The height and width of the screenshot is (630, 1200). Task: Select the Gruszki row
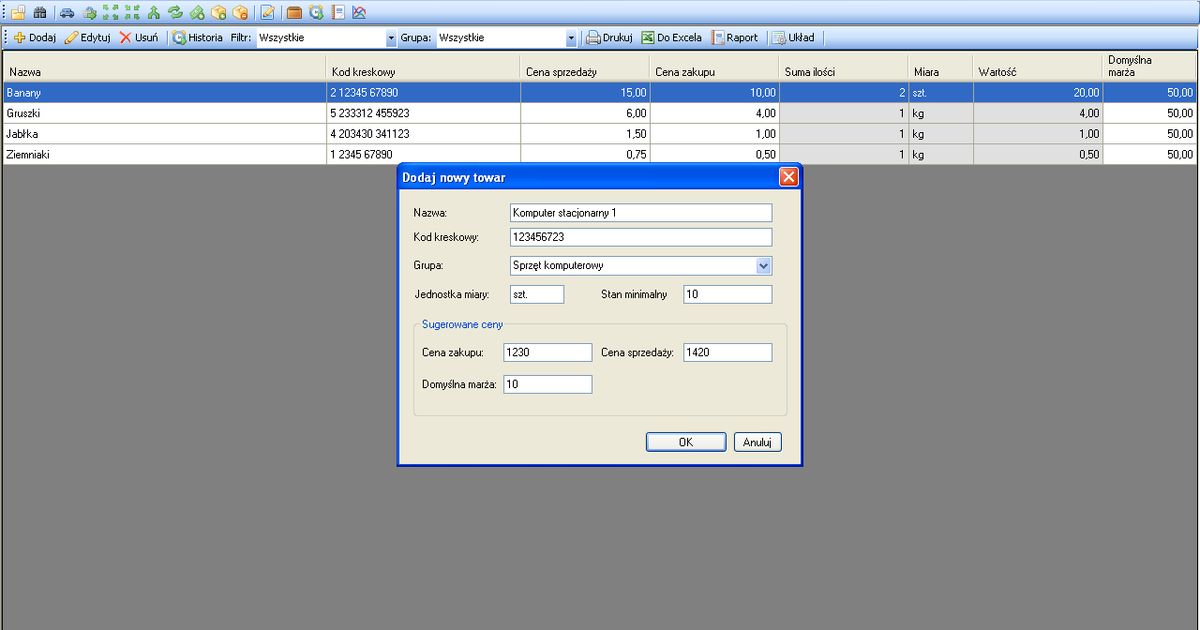[600, 113]
